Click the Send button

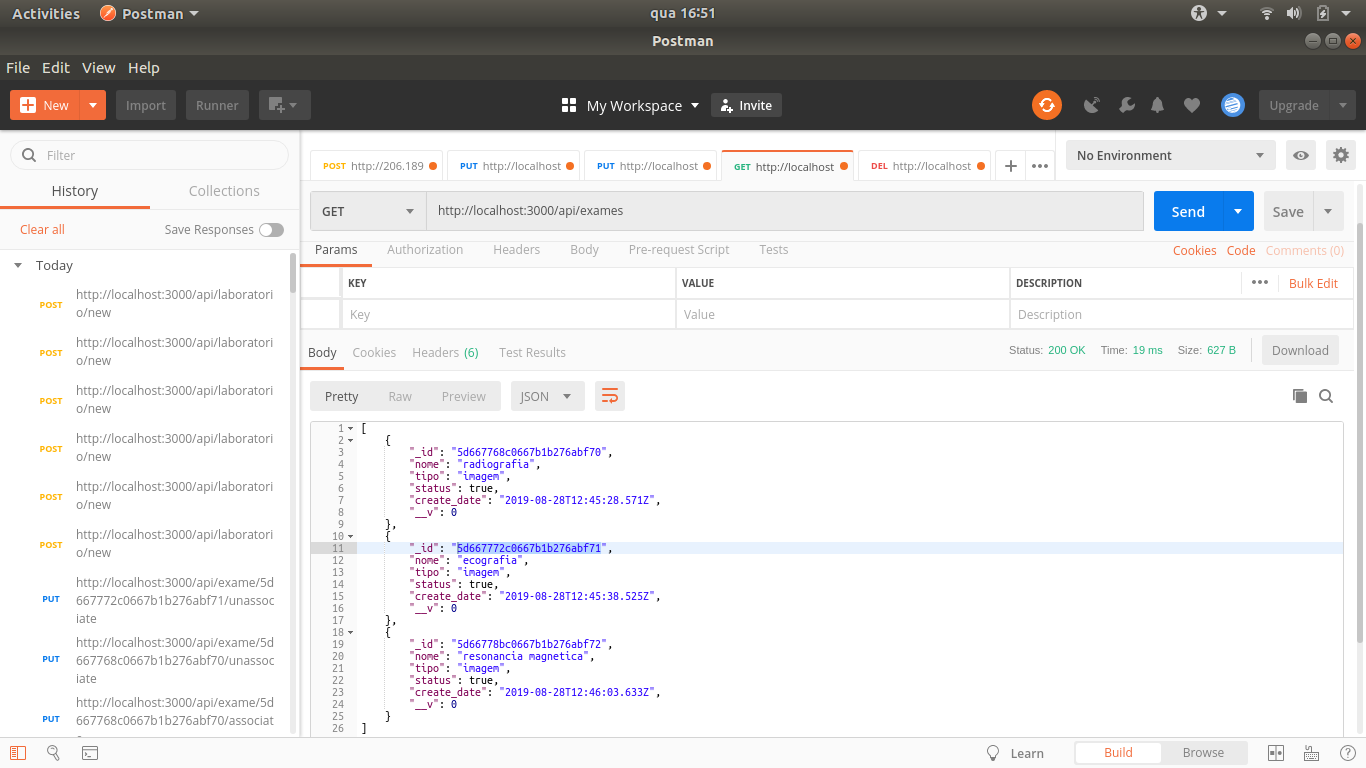(1187, 211)
